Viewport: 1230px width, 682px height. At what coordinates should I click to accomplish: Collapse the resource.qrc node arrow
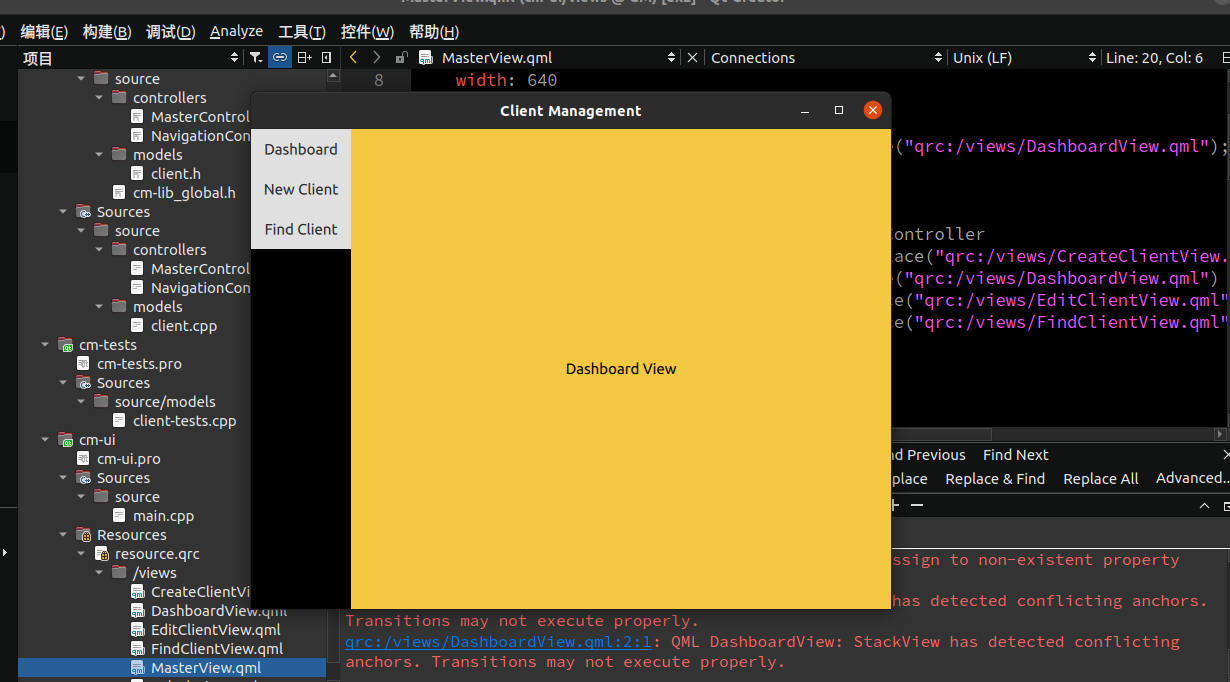(81, 554)
